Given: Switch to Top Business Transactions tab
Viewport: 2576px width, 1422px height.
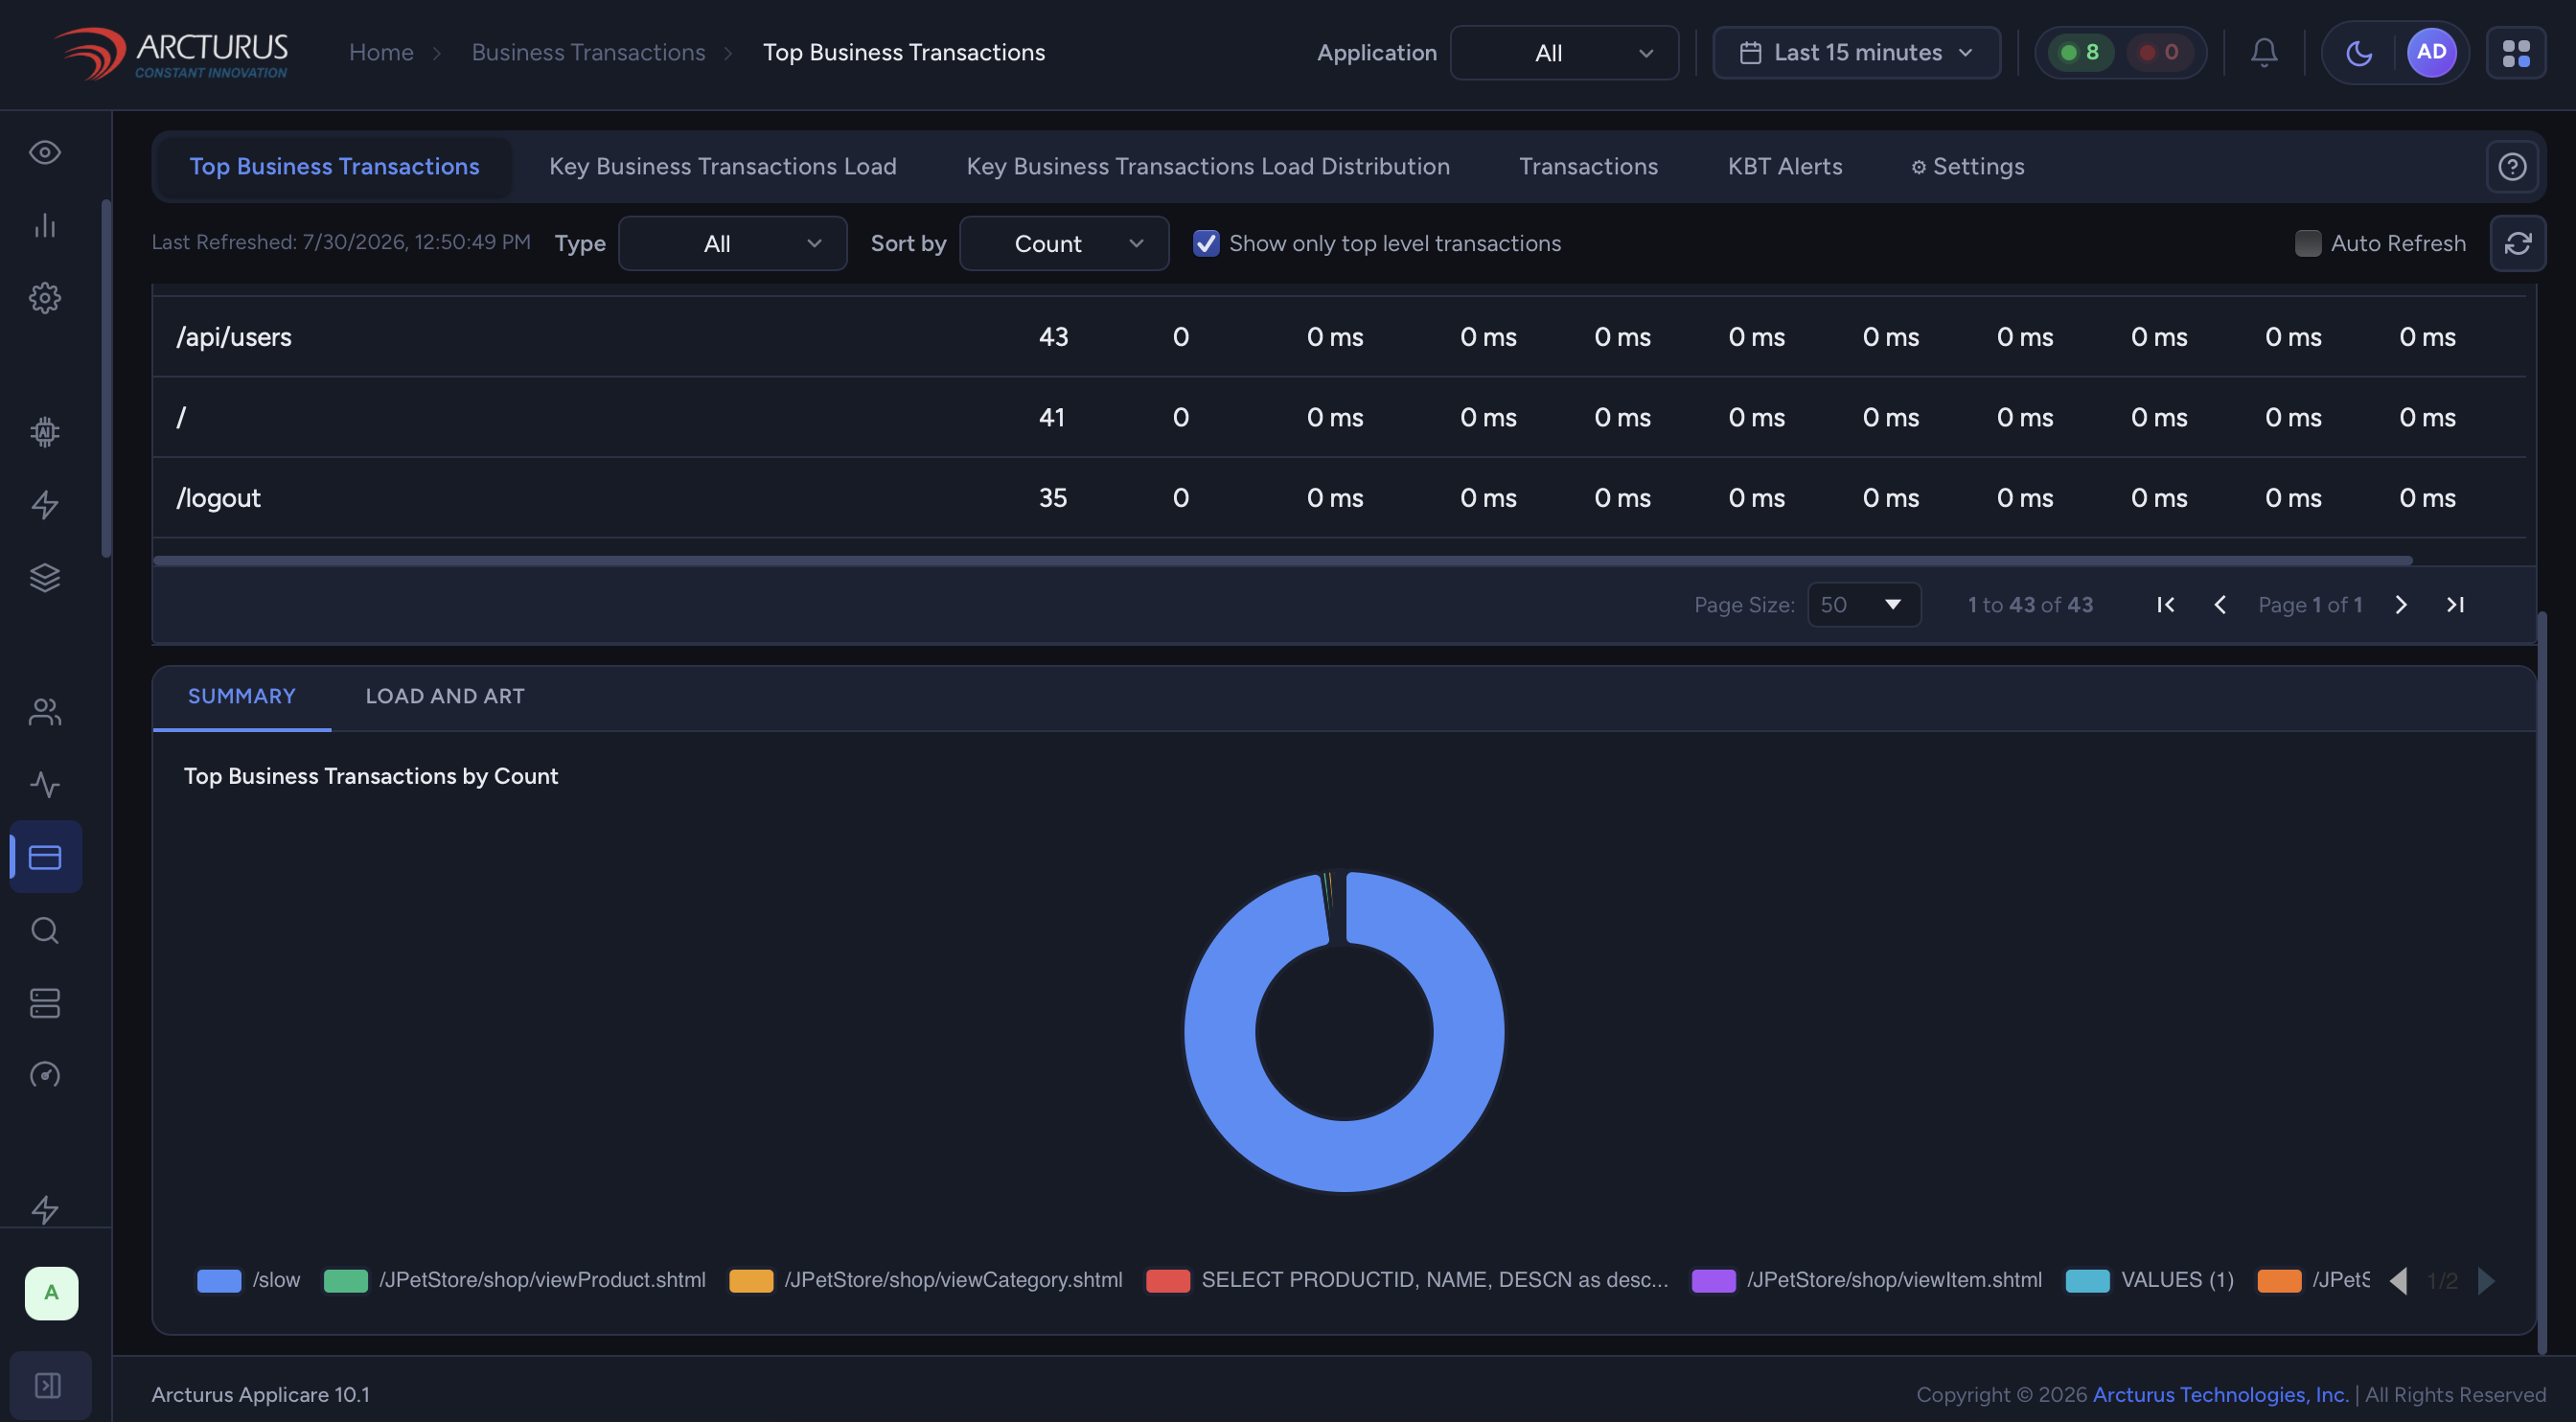Looking at the screenshot, I should point(334,167).
